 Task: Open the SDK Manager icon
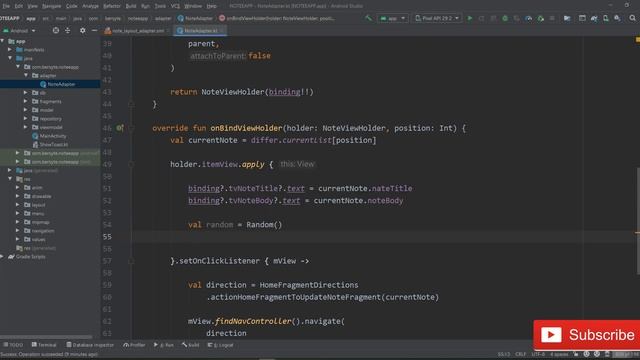[x=617, y=18]
